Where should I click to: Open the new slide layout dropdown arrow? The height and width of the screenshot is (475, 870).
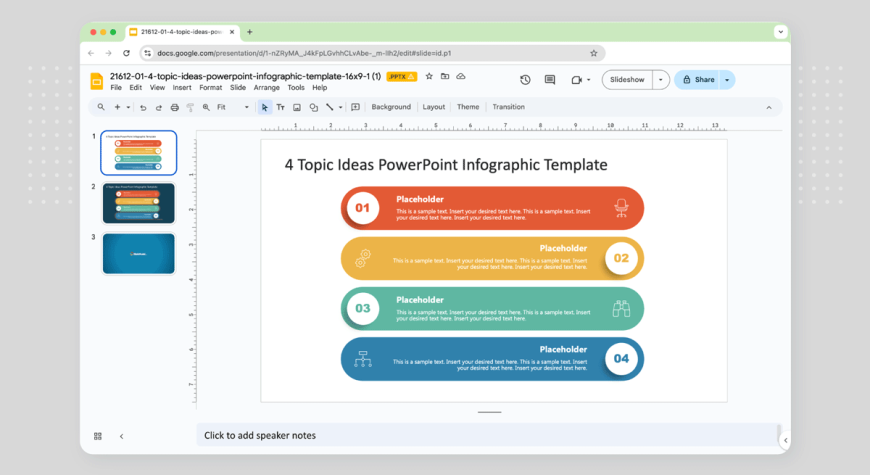tap(128, 107)
